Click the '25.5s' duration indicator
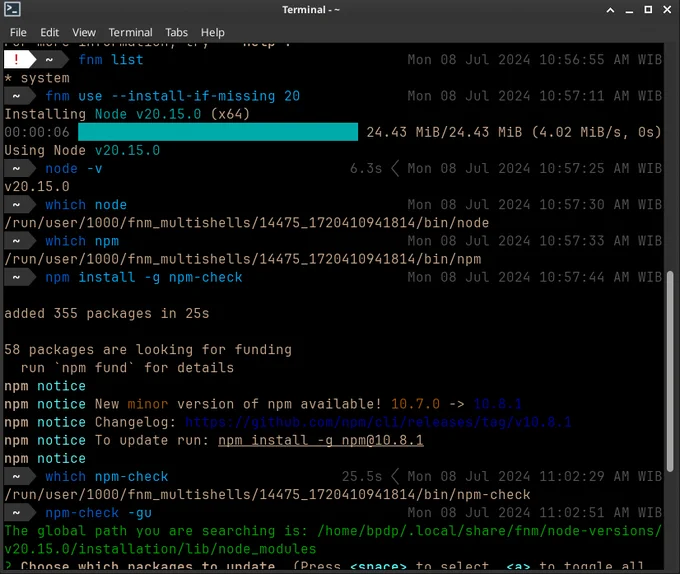The width and height of the screenshot is (680, 574). coord(362,476)
